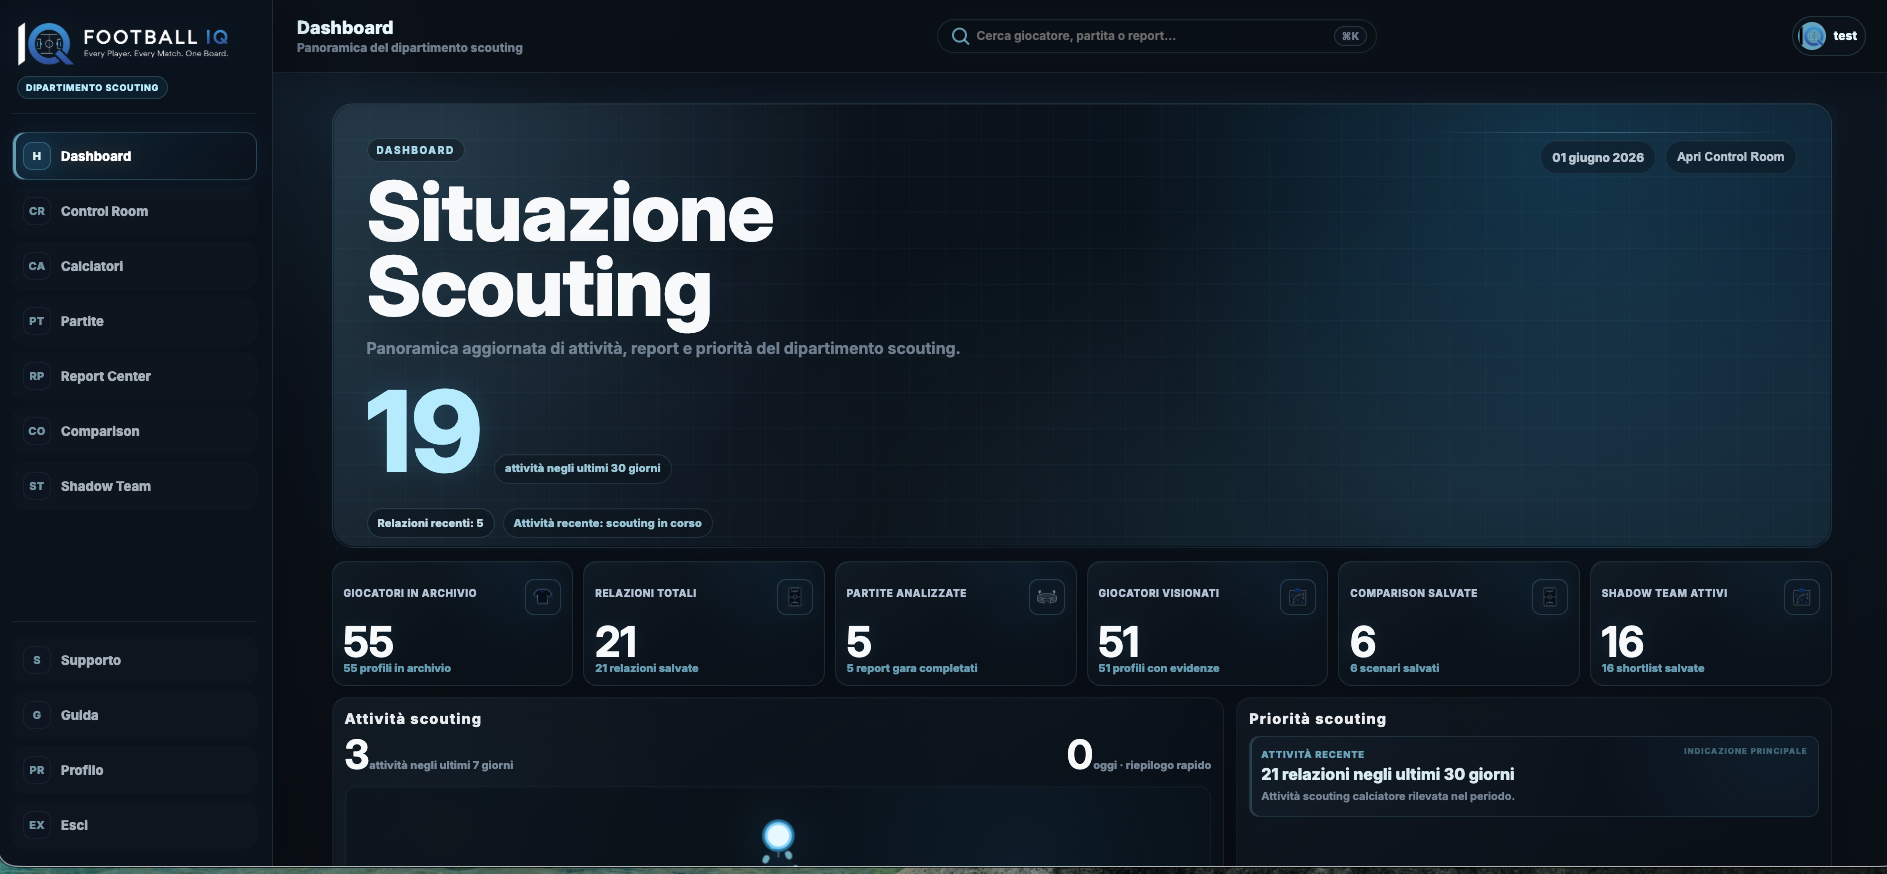Open the Partite section

click(x=135, y=321)
